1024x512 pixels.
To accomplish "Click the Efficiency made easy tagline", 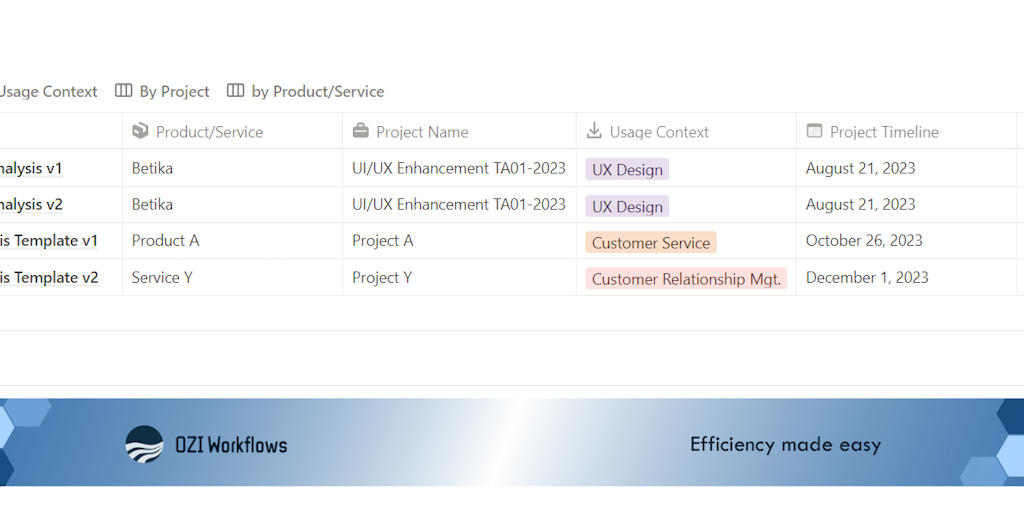I will (x=786, y=445).
